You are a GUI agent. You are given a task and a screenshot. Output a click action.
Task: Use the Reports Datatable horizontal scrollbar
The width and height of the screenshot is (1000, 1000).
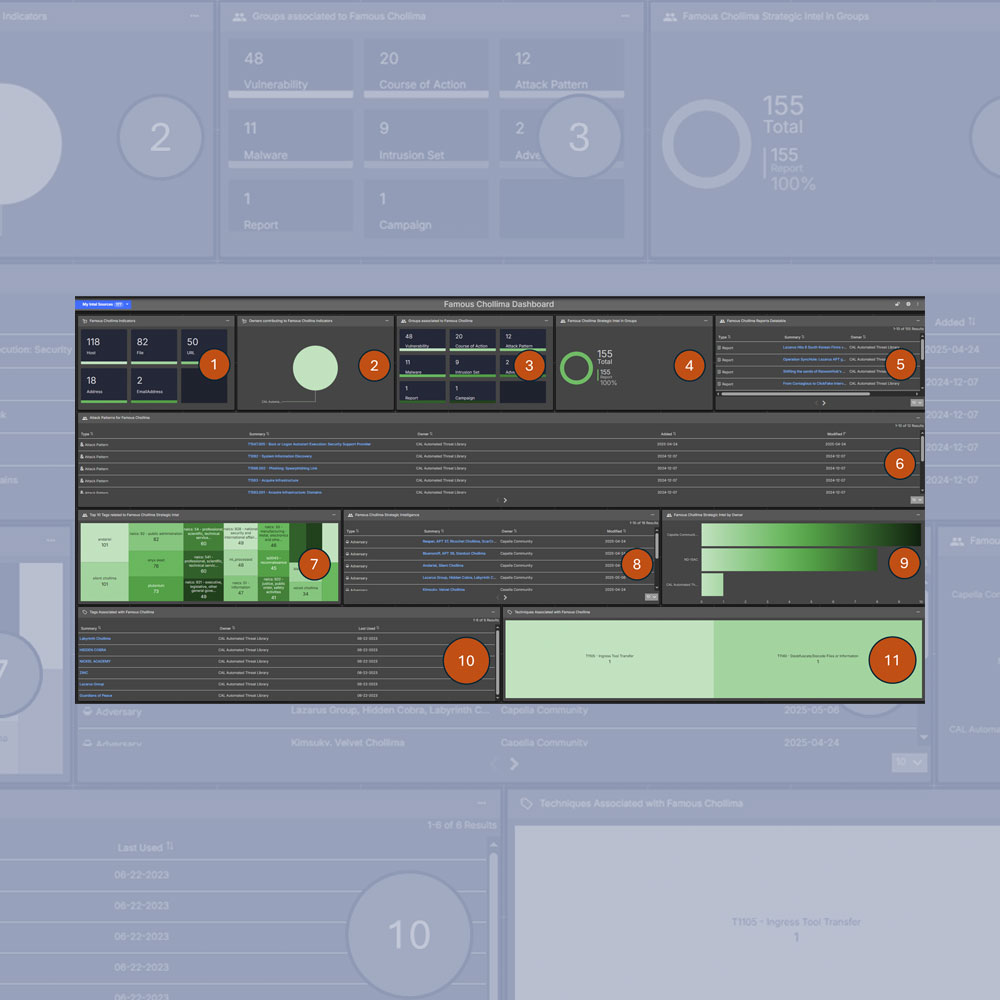tap(795, 394)
